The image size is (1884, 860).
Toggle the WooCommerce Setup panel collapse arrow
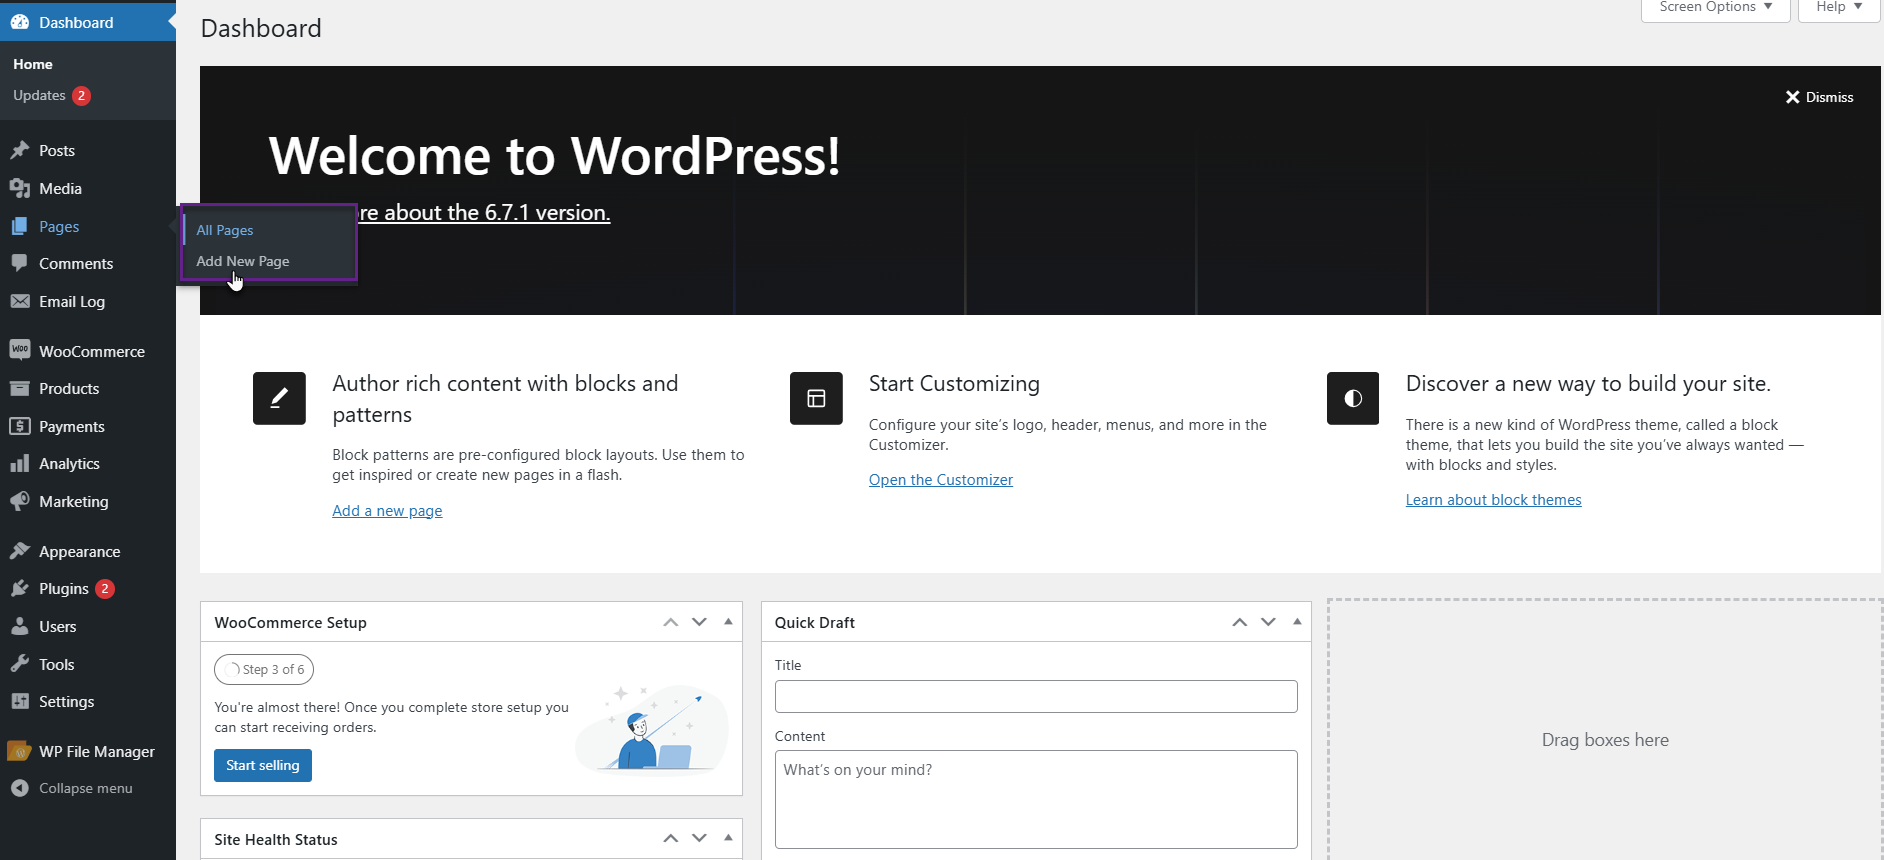click(x=728, y=622)
